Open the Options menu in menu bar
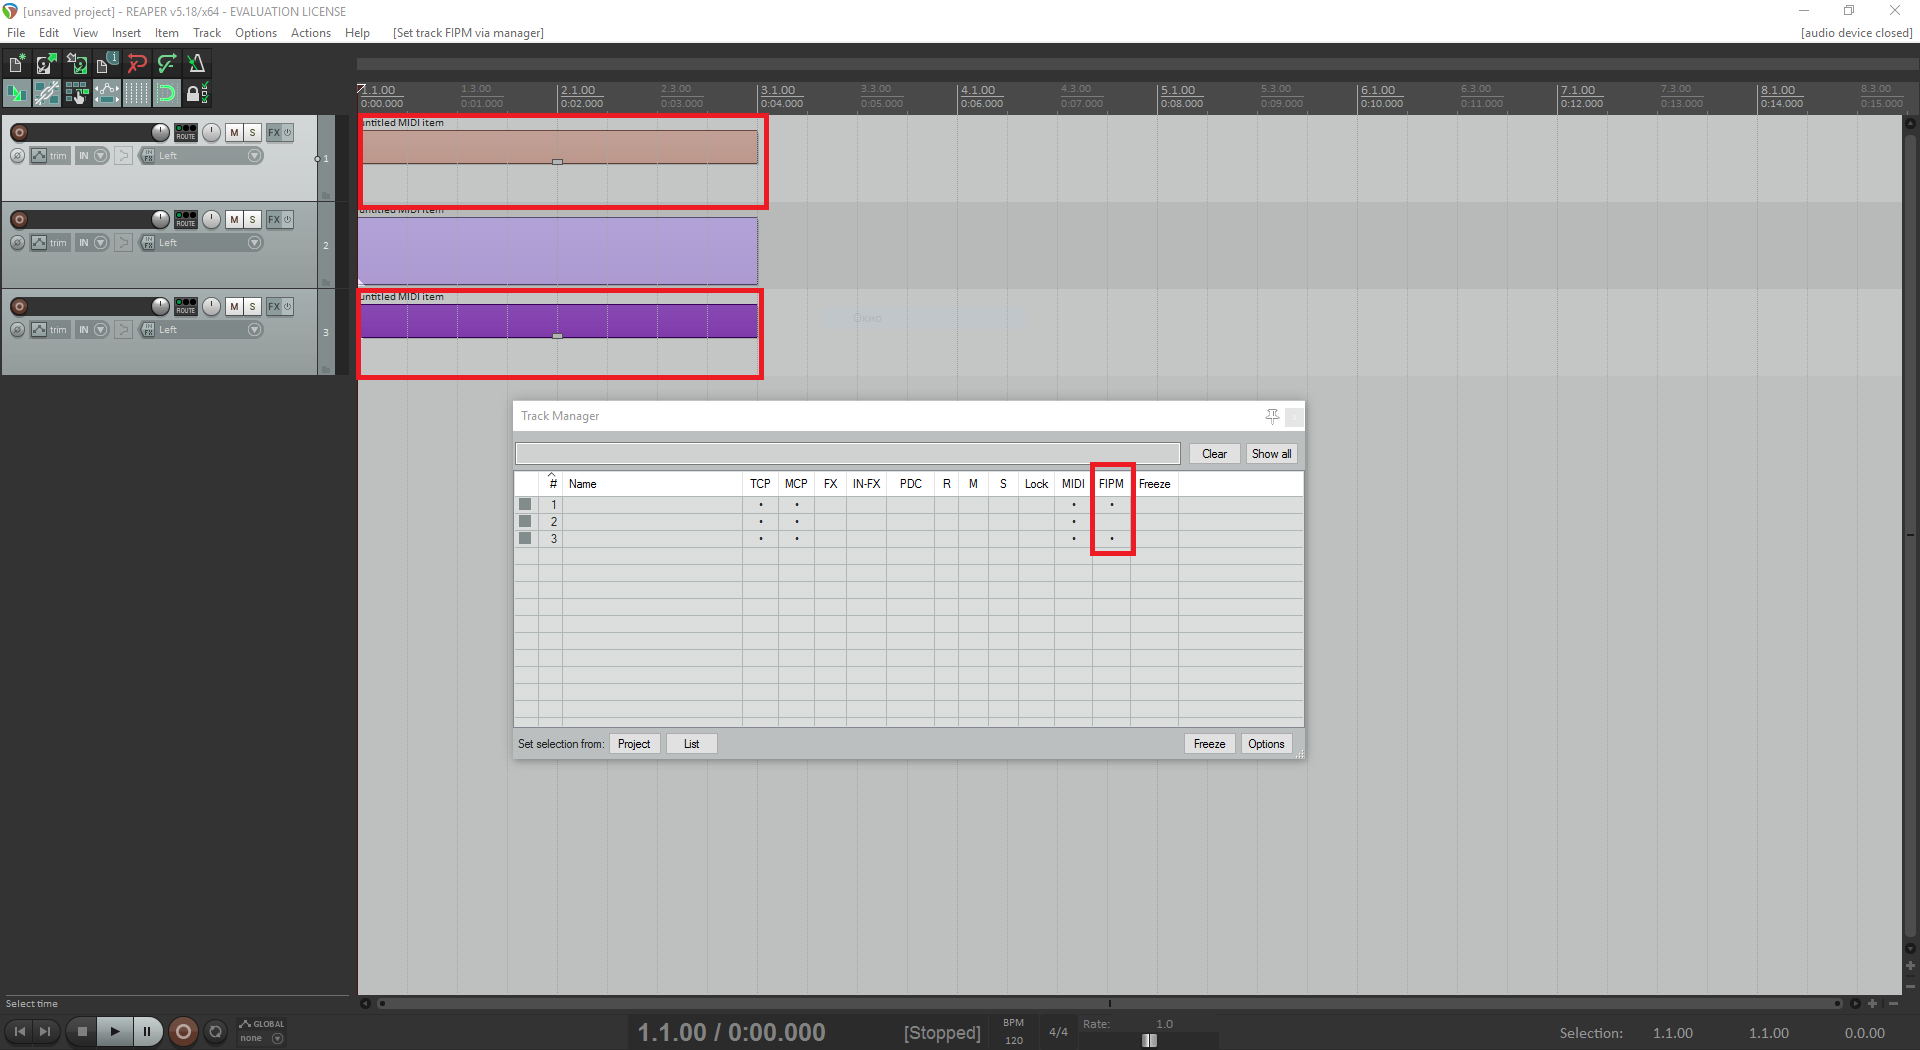The image size is (1920, 1050). pos(255,33)
